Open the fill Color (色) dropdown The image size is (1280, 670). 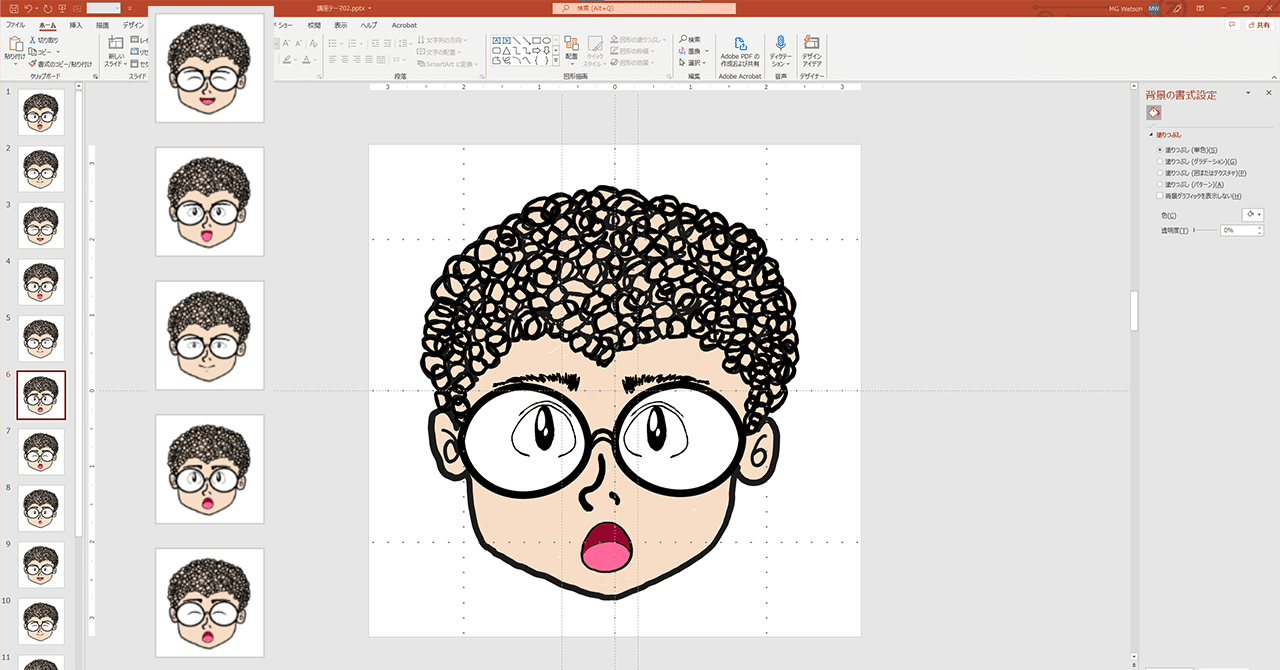tap(1252, 215)
